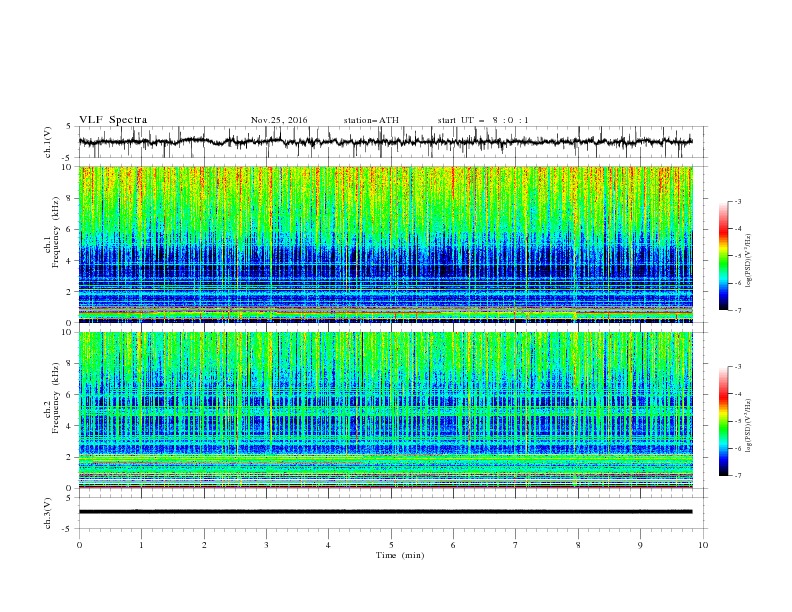Click the time-axis tick label "9"
Viewport: 792px width, 612px height.
point(640,545)
